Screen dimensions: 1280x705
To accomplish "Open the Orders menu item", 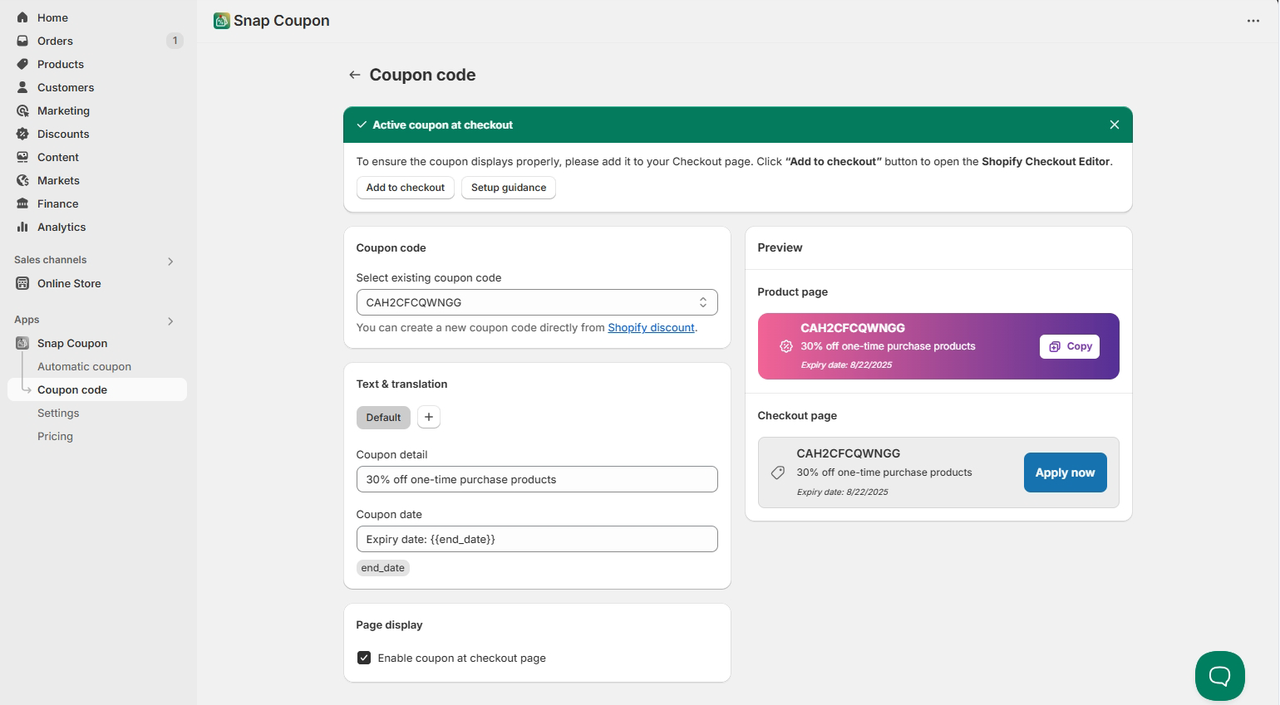I will click(55, 41).
